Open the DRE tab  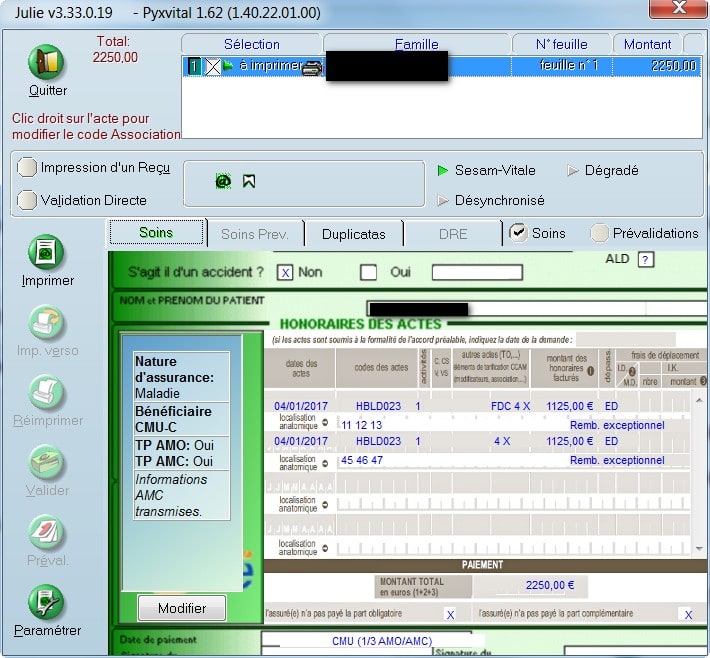tap(452, 234)
